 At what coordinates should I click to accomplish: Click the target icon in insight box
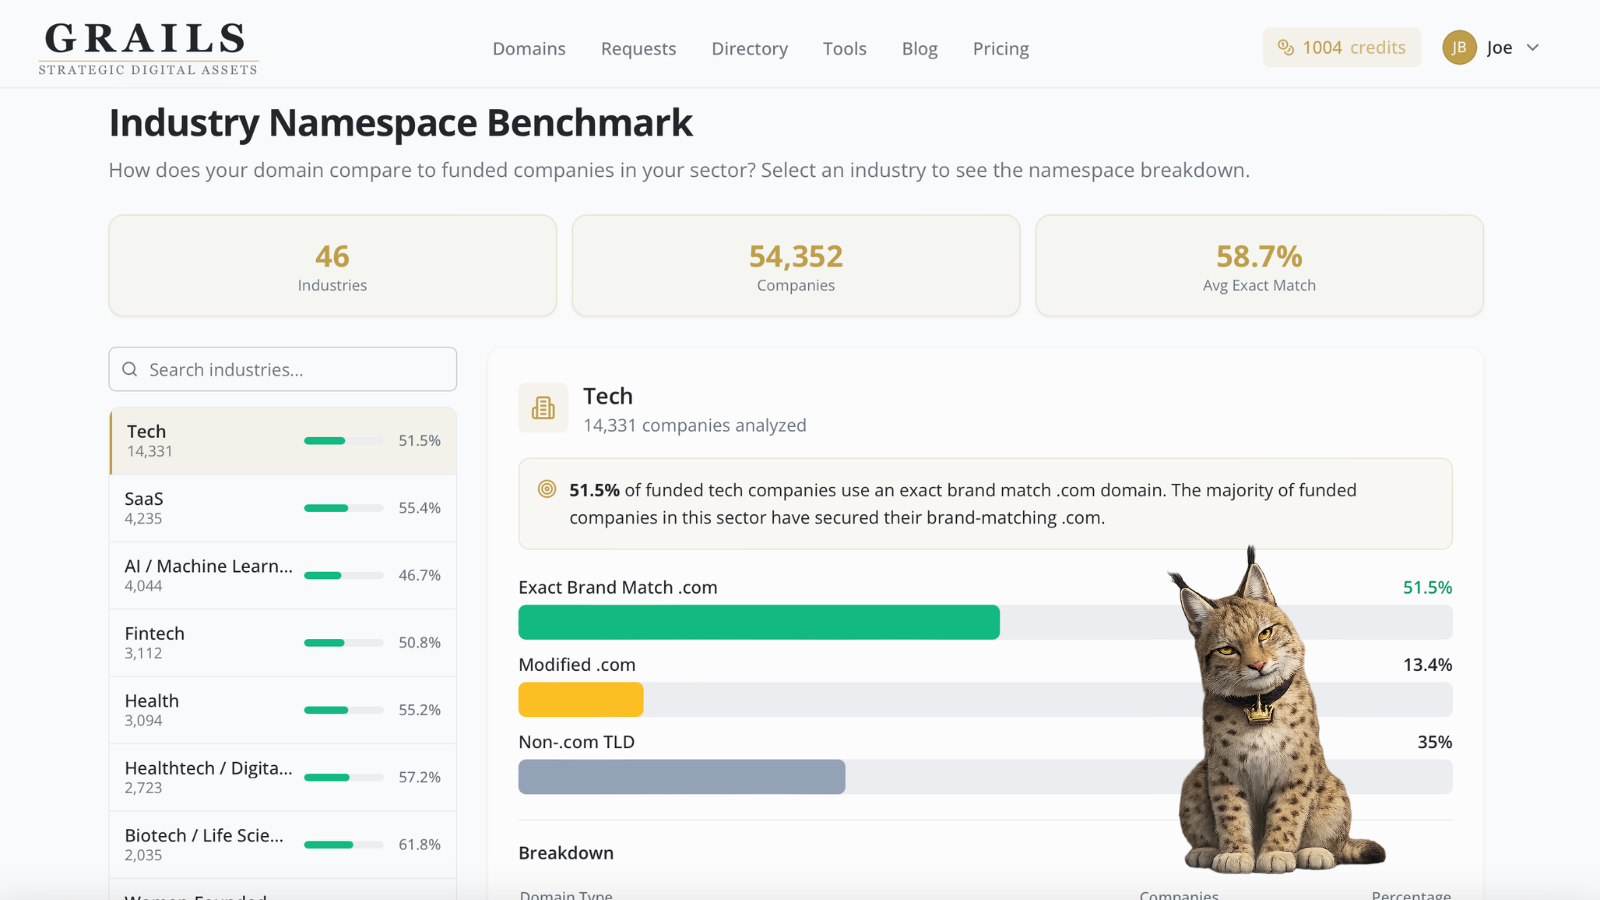[547, 490]
